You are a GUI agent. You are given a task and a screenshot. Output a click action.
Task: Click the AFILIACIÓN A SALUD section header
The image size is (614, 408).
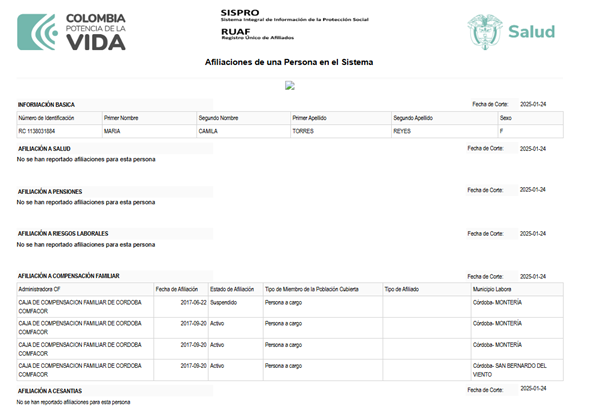tap(44, 148)
